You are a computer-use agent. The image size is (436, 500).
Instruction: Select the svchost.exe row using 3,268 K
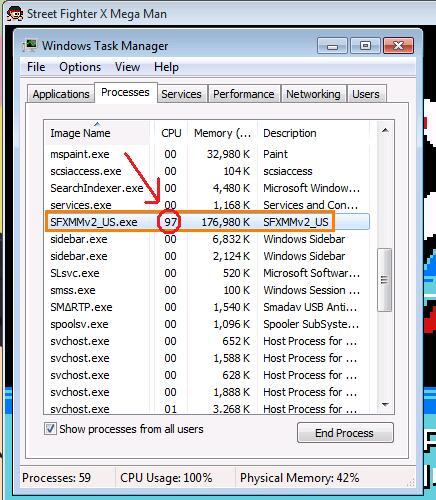[x=207, y=408]
